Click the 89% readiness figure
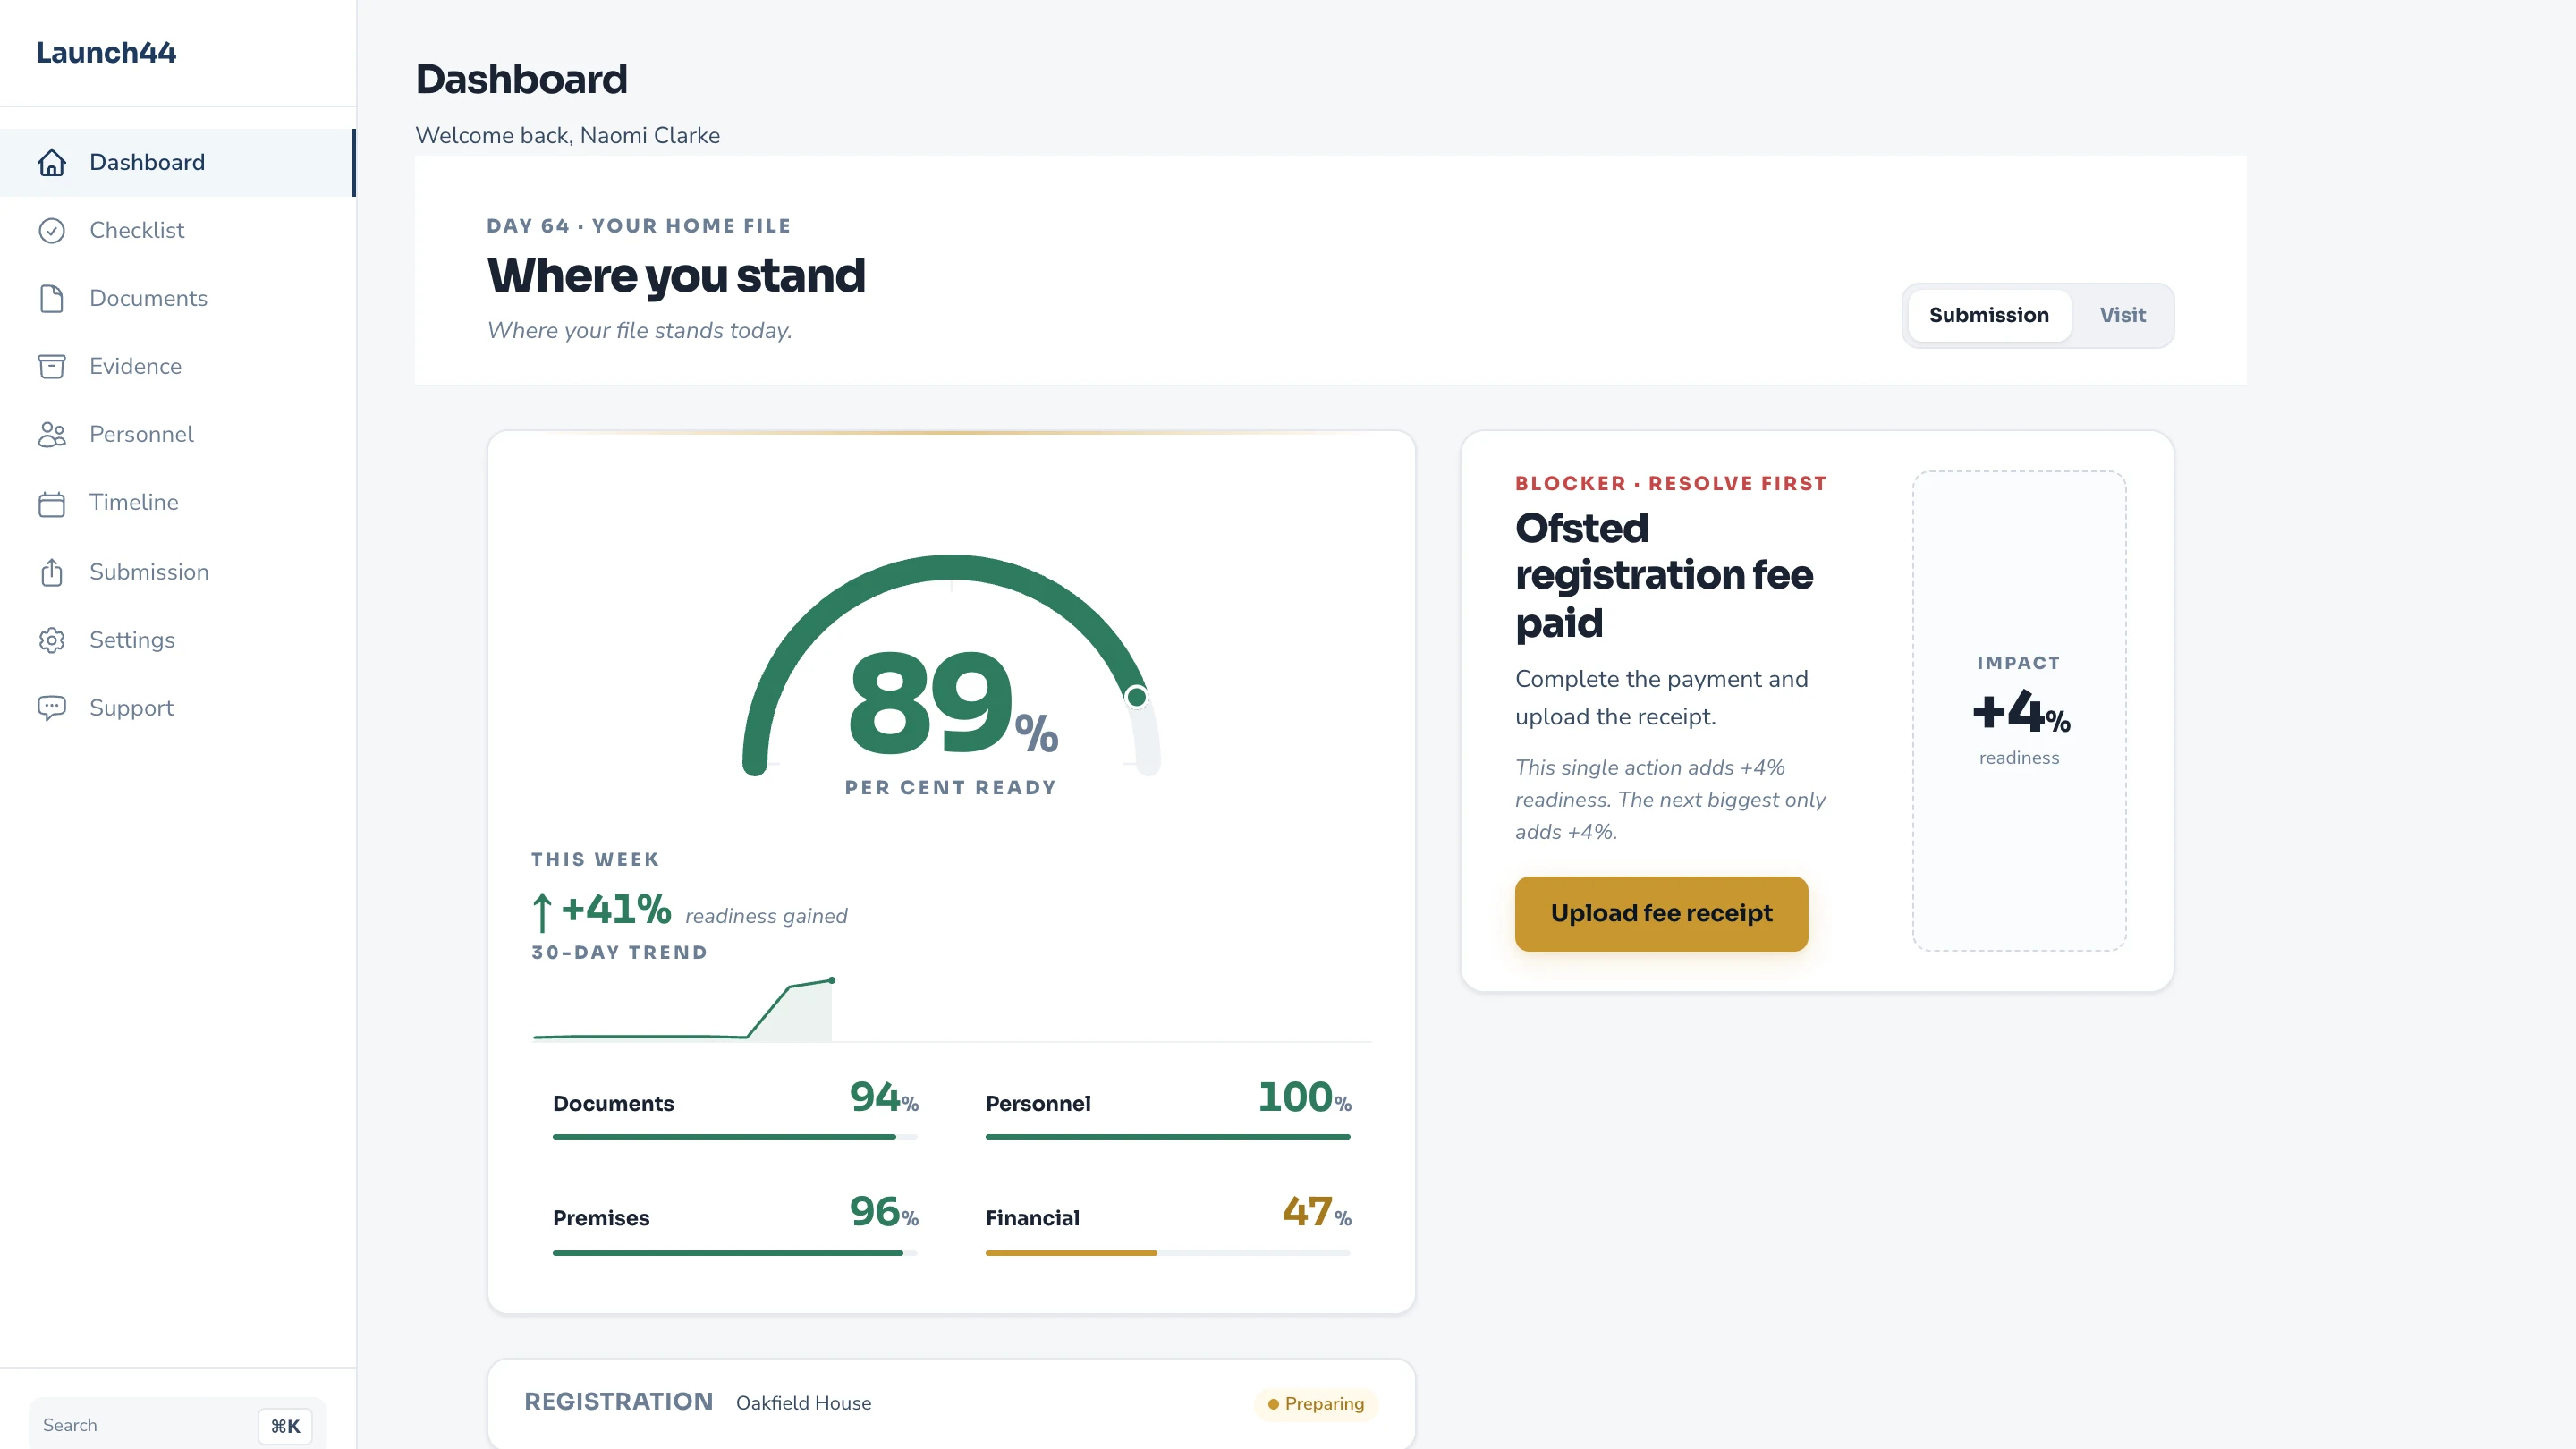The width and height of the screenshot is (2576, 1449). click(952, 703)
